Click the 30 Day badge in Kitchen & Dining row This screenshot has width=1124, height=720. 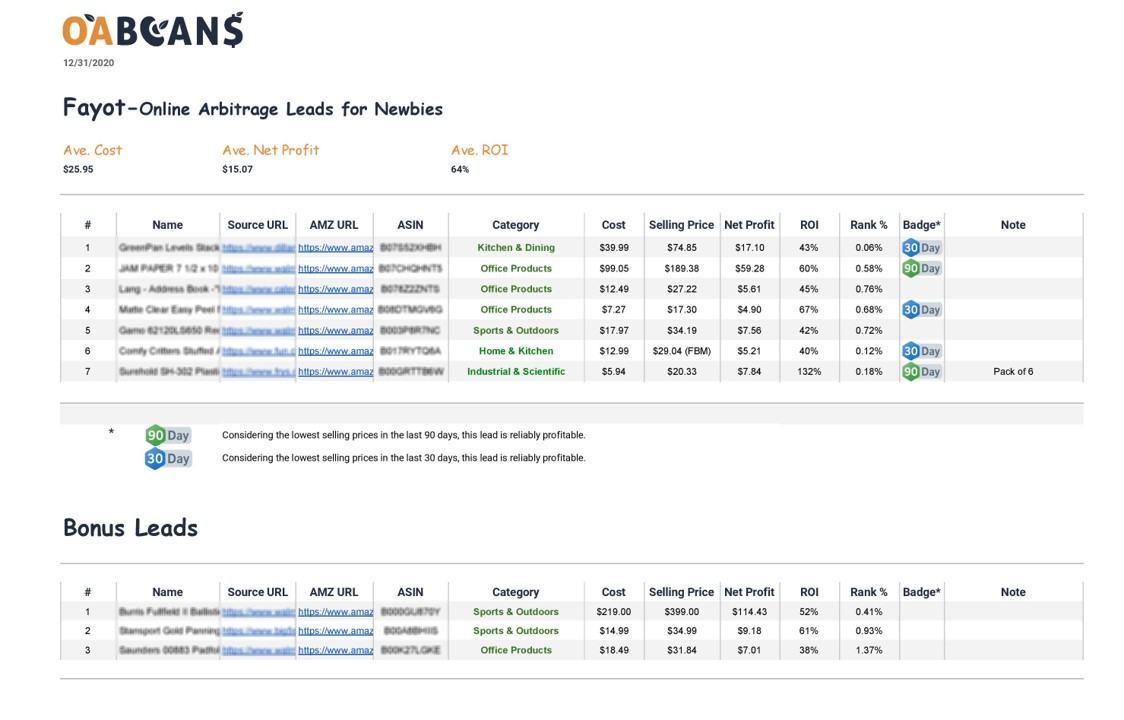pos(921,248)
